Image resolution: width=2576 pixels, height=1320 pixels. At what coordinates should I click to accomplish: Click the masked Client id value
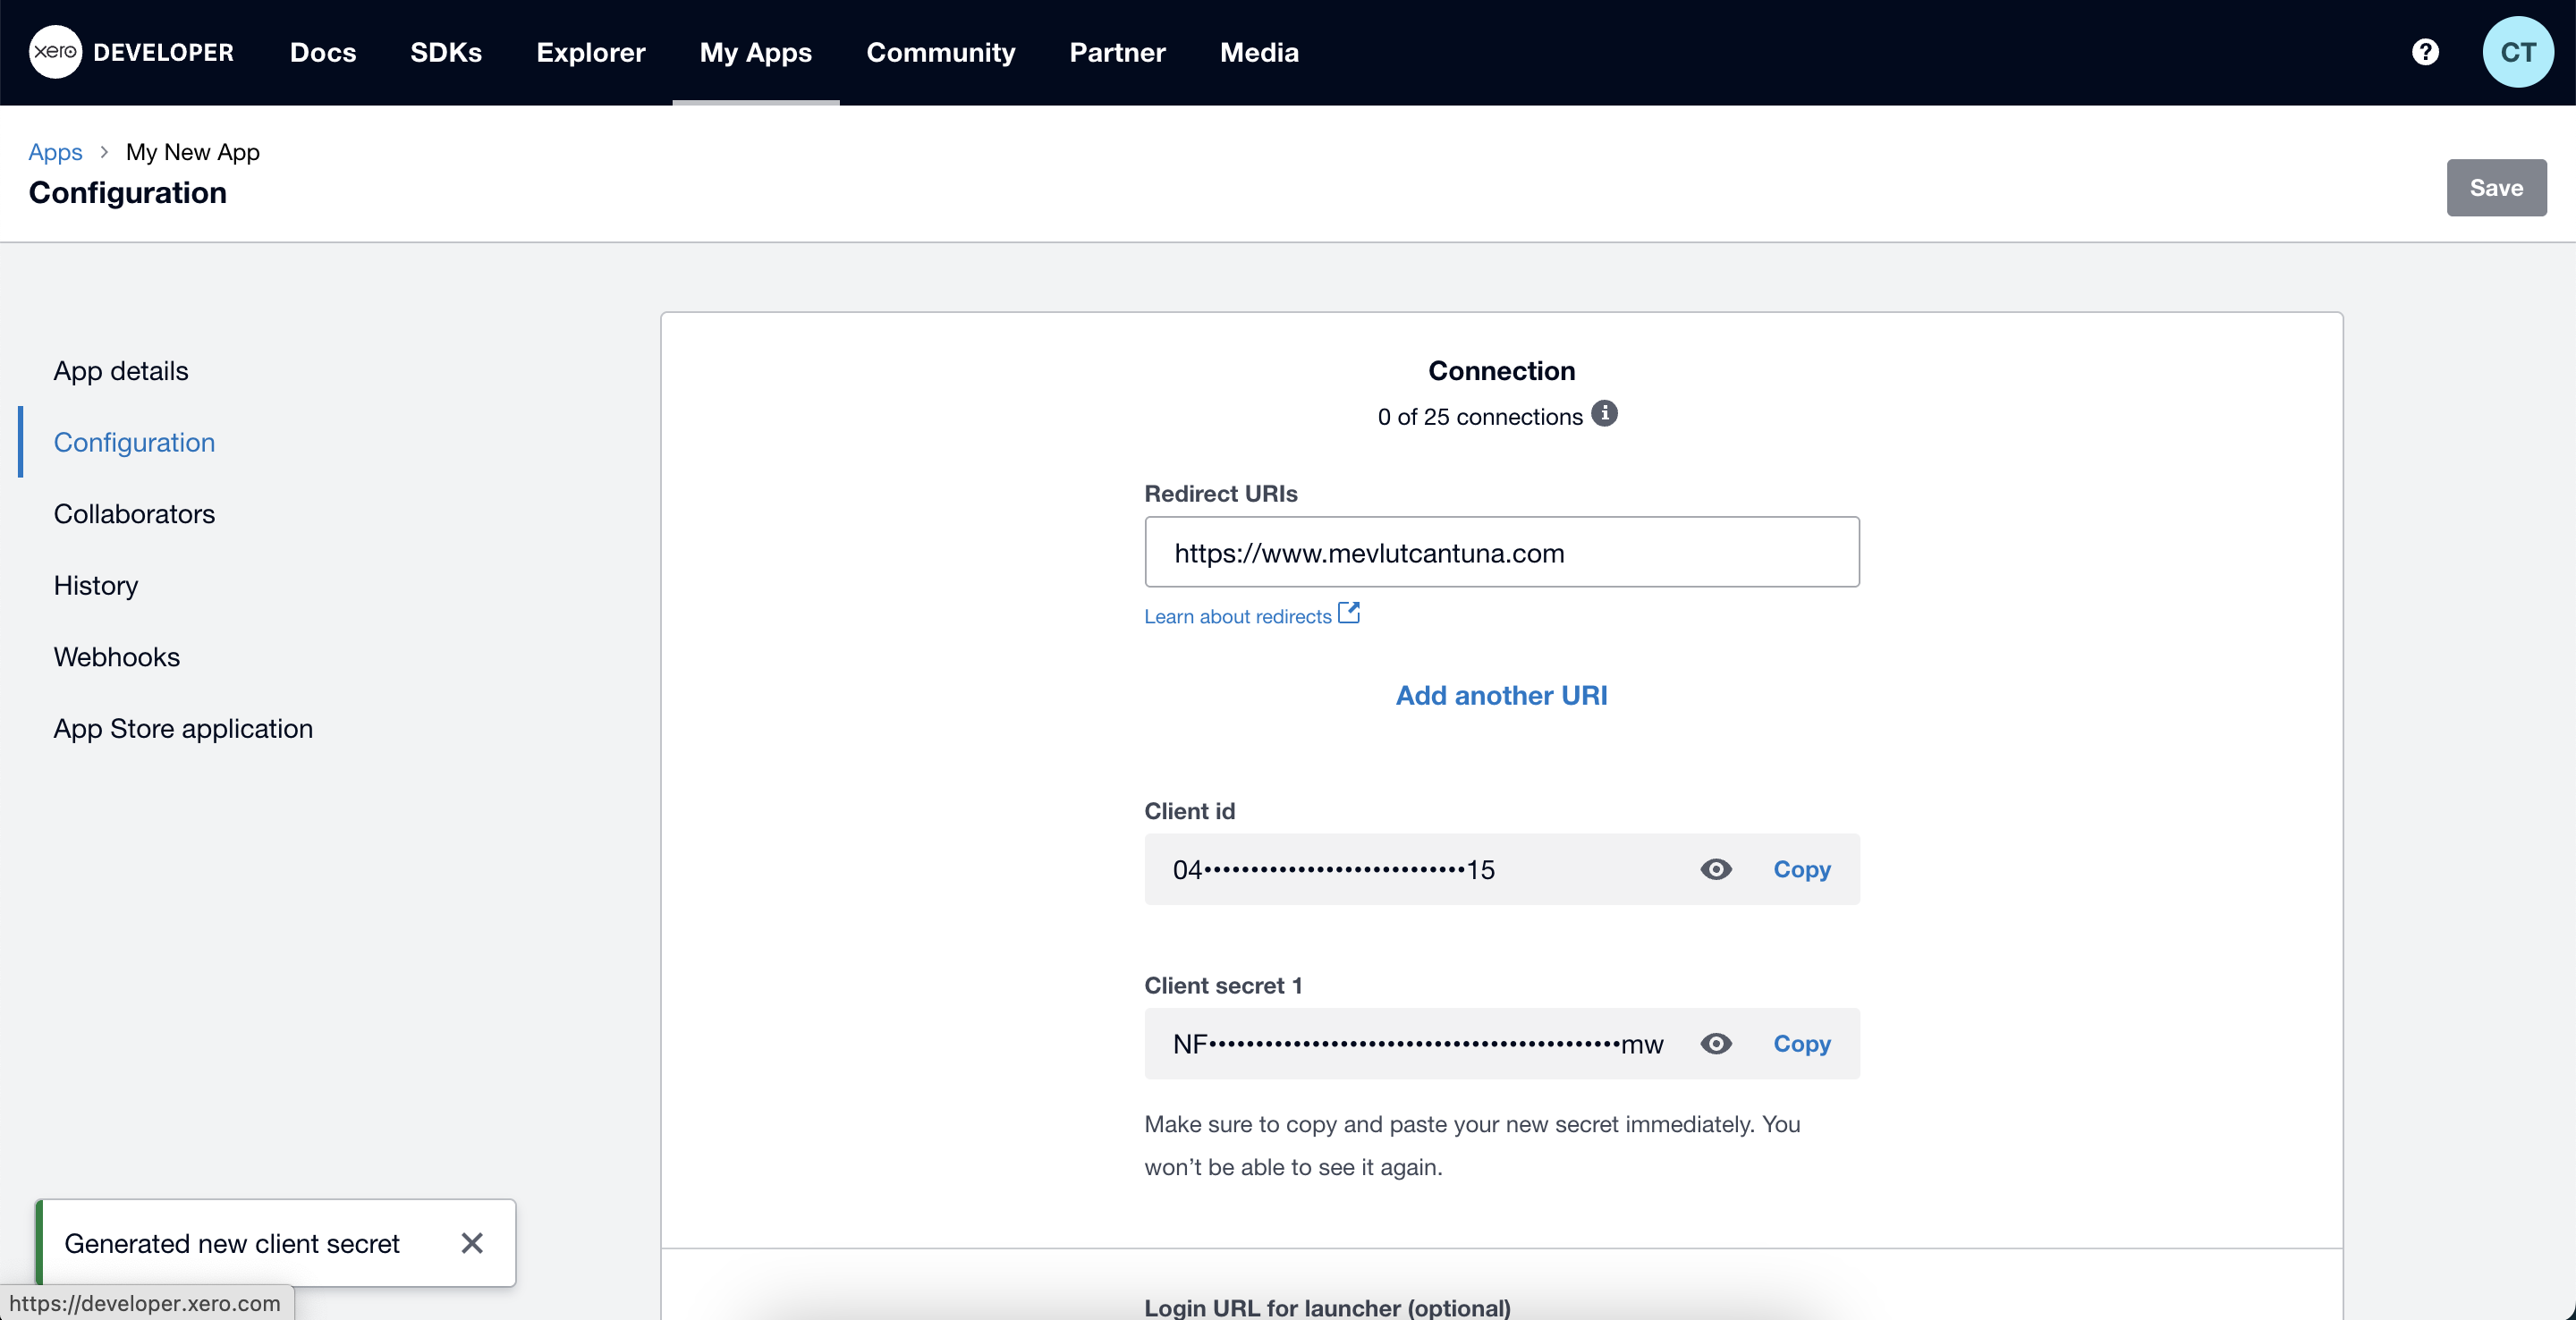pos(1334,870)
